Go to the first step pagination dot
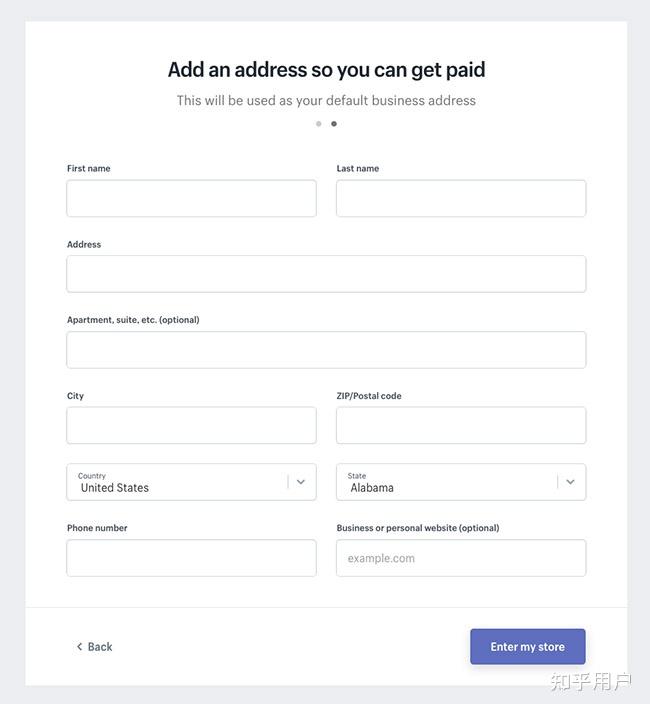This screenshot has width=650, height=704. (318, 124)
